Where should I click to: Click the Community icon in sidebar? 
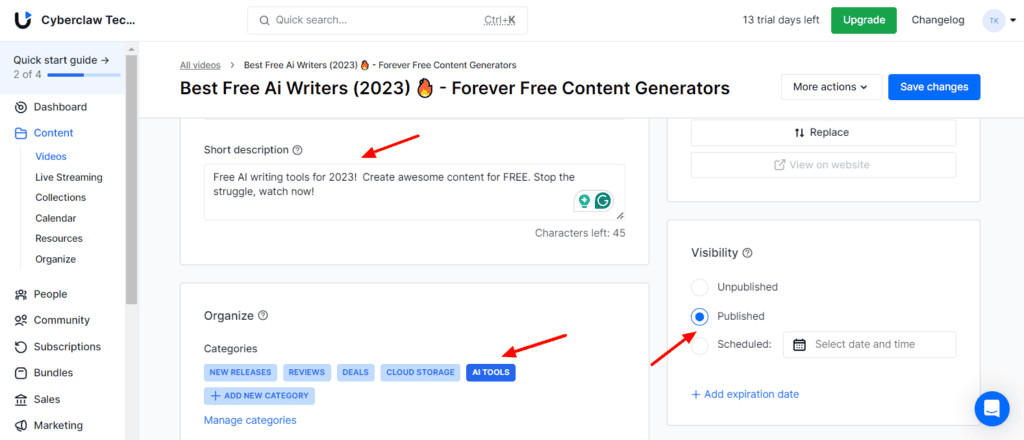pos(21,321)
